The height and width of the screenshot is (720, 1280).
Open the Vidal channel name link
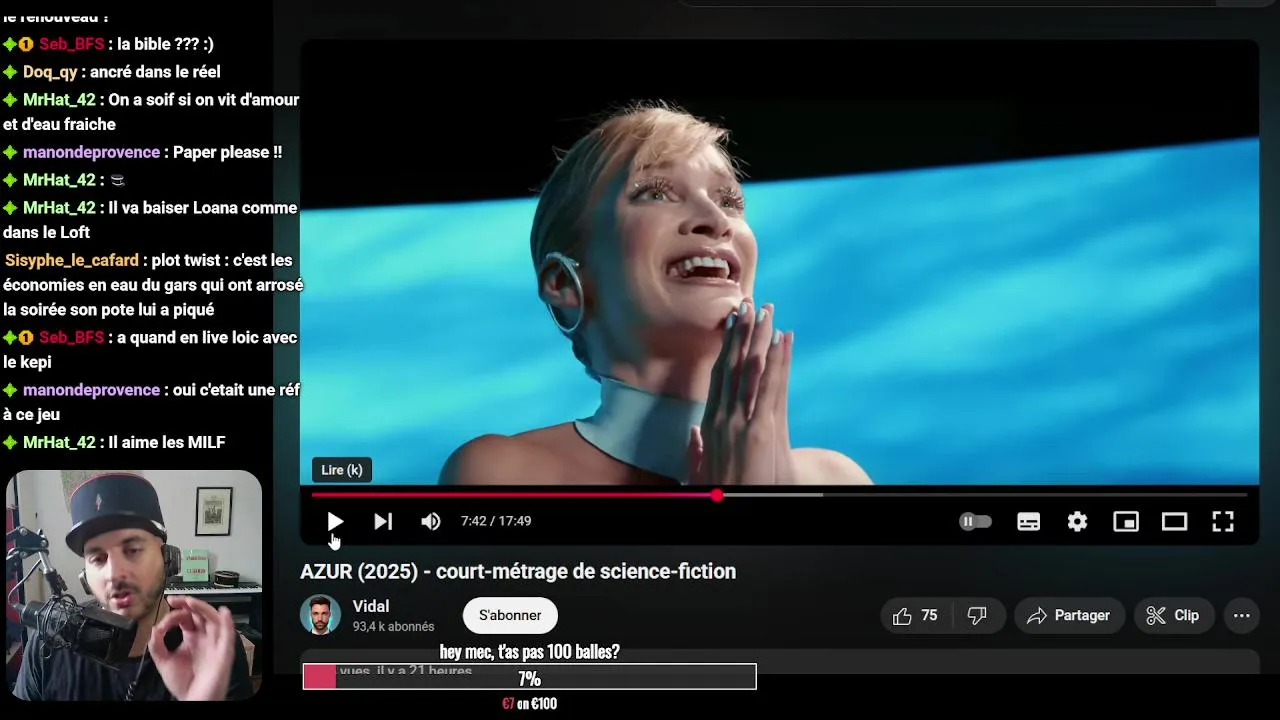[371, 606]
